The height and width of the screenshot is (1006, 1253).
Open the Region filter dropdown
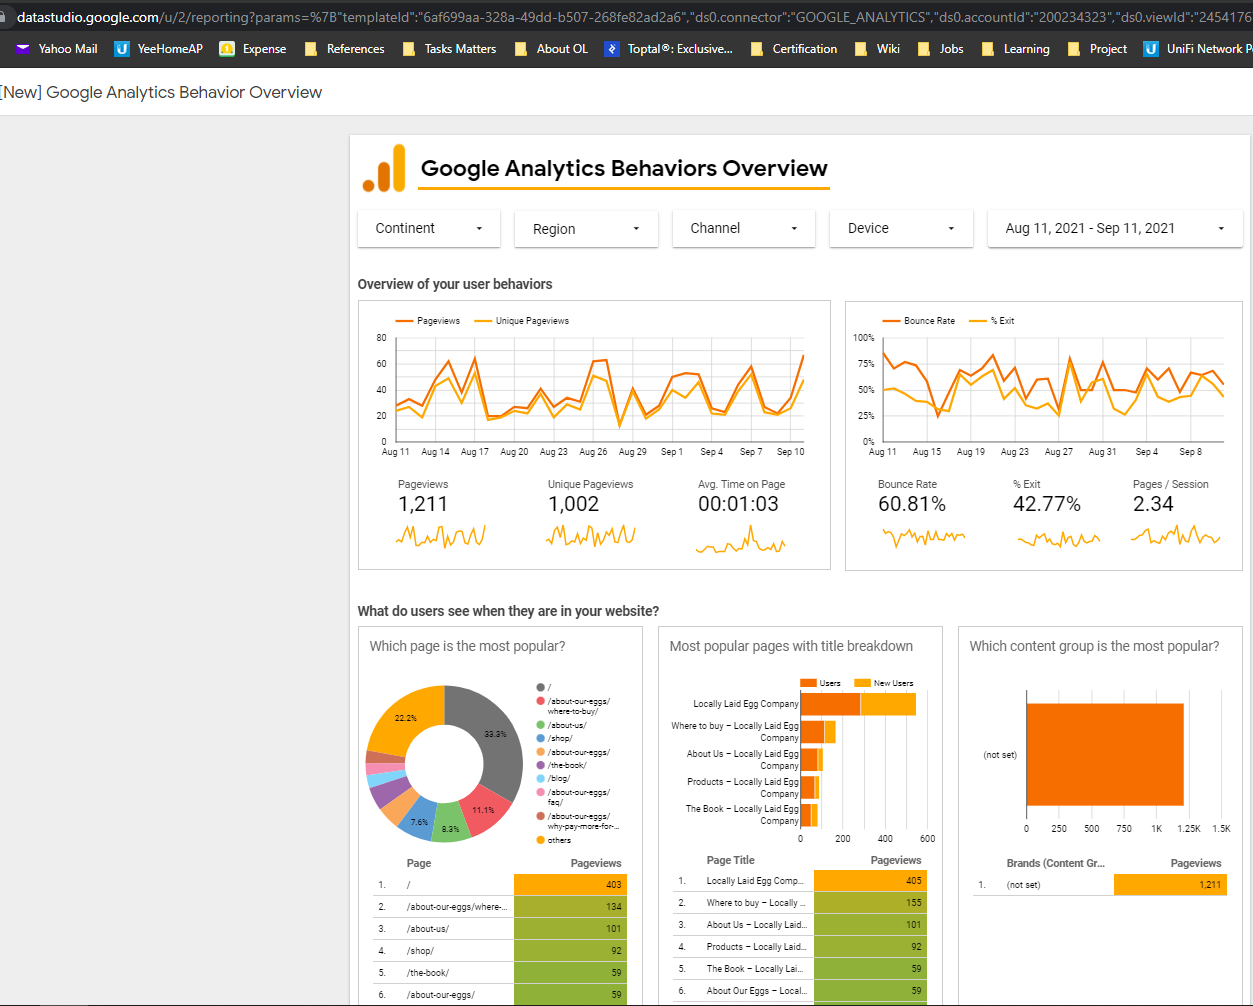click(x=586, y=229)
